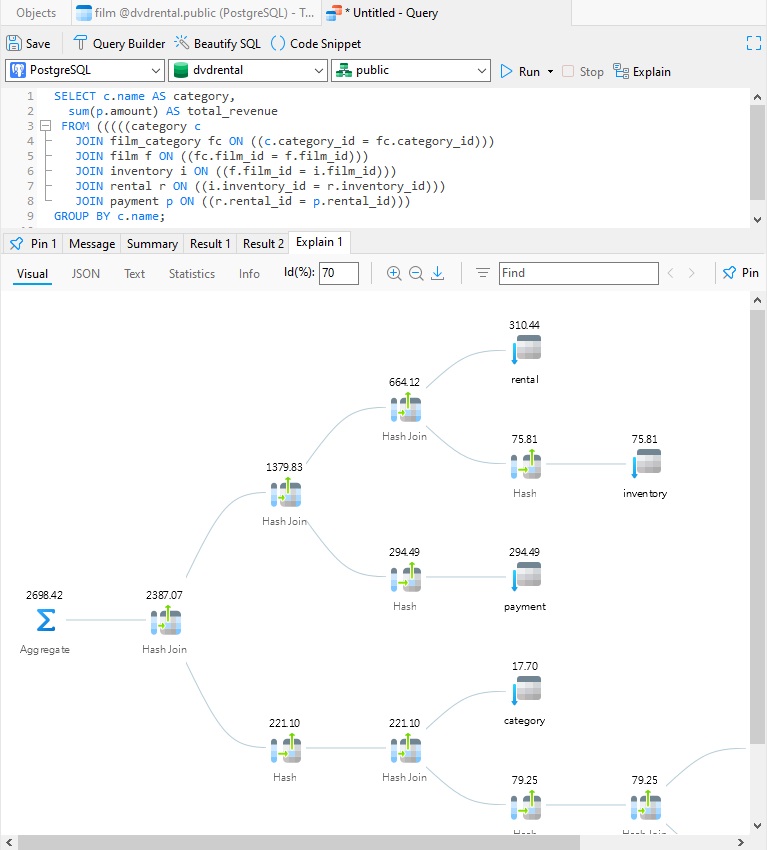Click the filter lines icon beside Find
Image resolution: width=767 pixels, height=850 pixels.
click(482, 273)
